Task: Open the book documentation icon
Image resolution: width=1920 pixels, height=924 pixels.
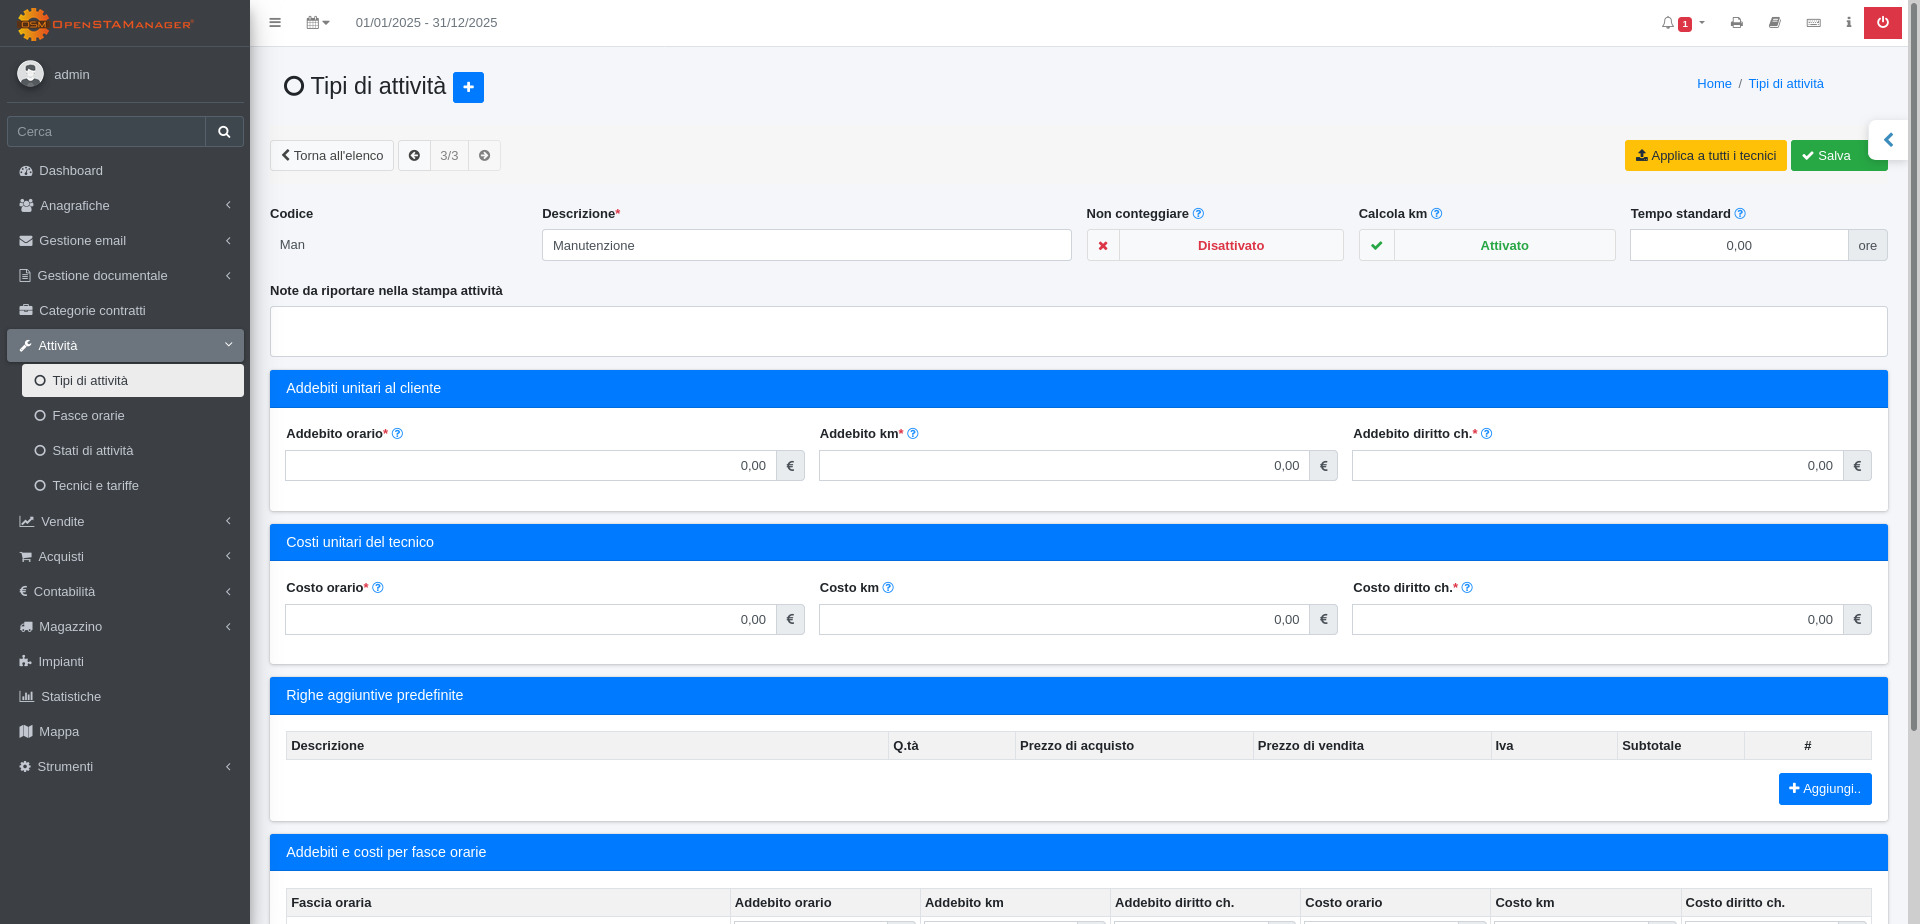Action: pyautogui.click(x=1775, y=23)
